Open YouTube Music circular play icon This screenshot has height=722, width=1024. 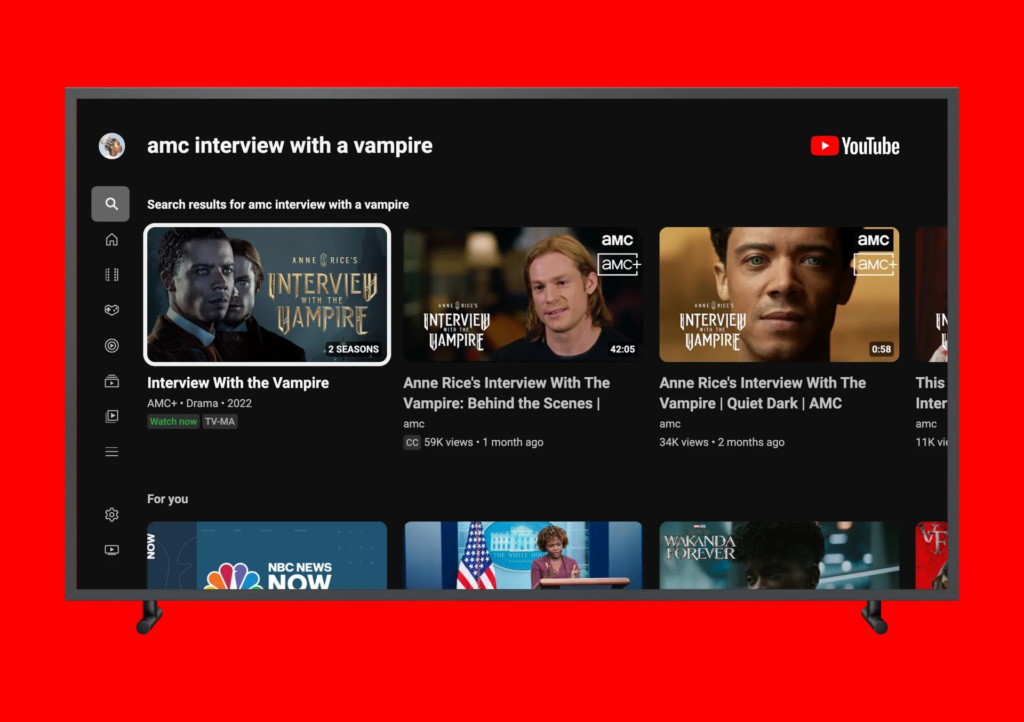pos(112,345)
